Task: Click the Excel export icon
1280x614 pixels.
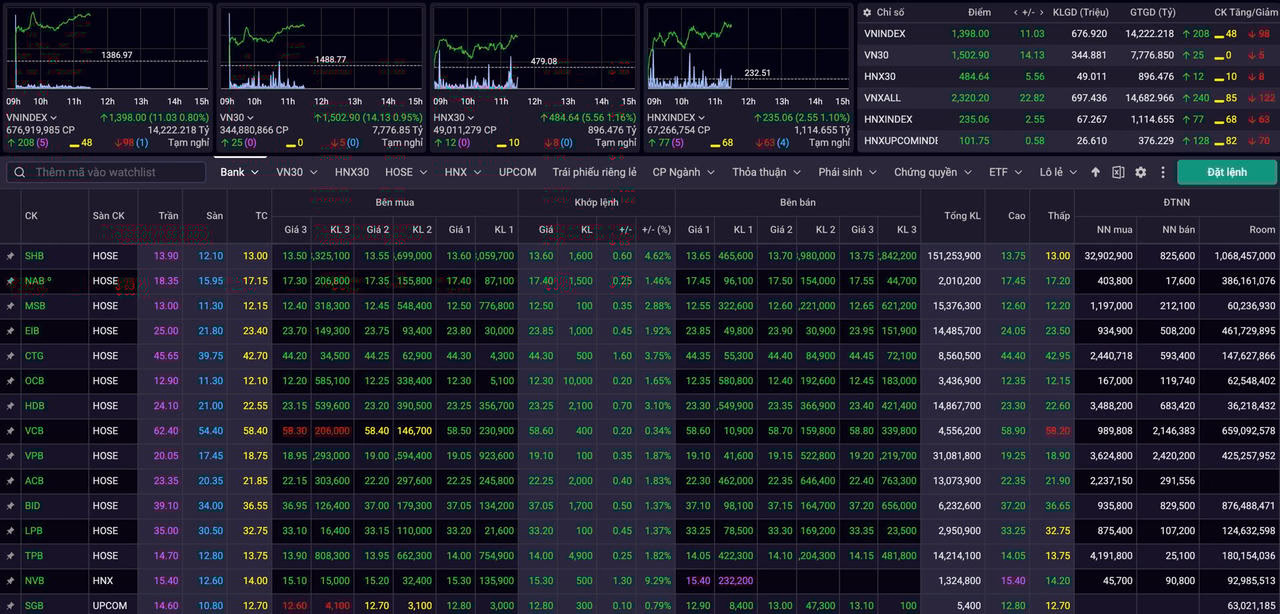Action: [x=1118, y=172]
